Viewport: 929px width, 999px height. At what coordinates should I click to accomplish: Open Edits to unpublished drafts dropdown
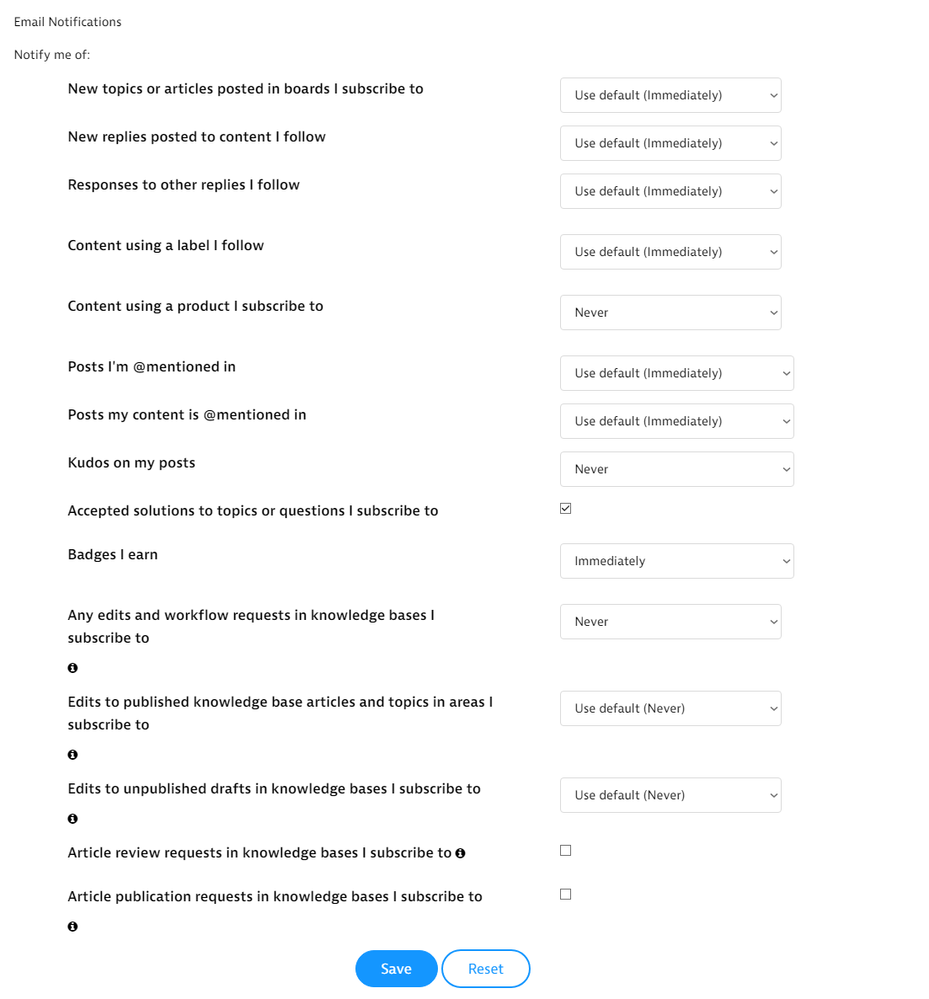pos(670,796)
